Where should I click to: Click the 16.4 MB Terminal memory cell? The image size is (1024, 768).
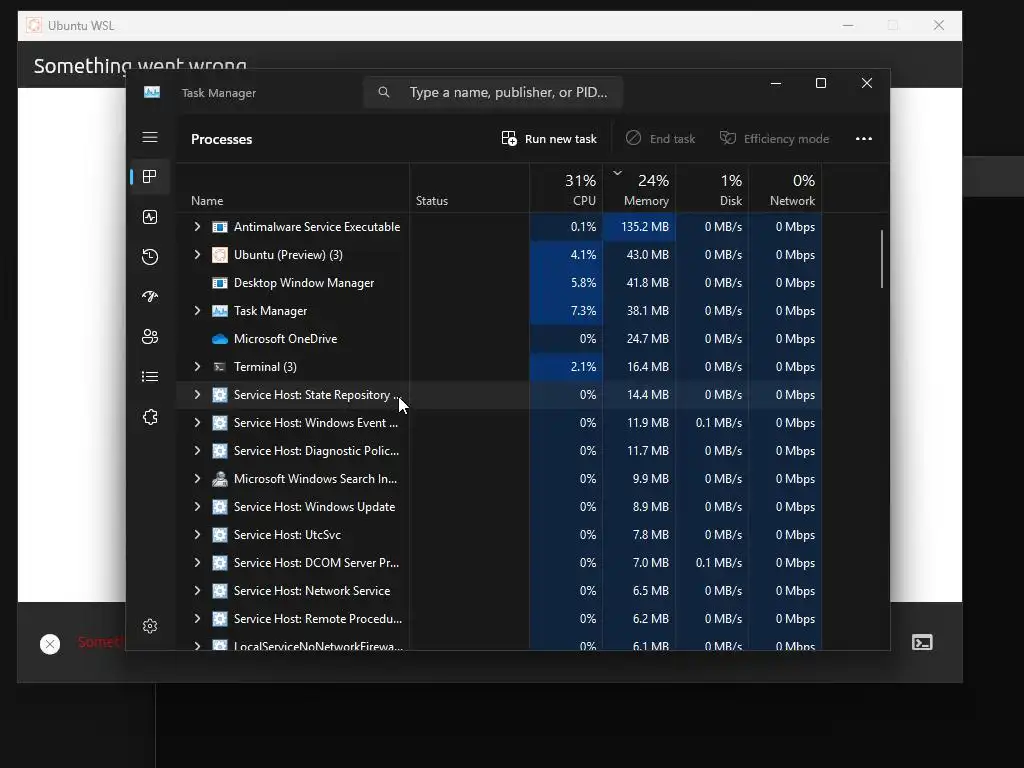pos(639,367)
